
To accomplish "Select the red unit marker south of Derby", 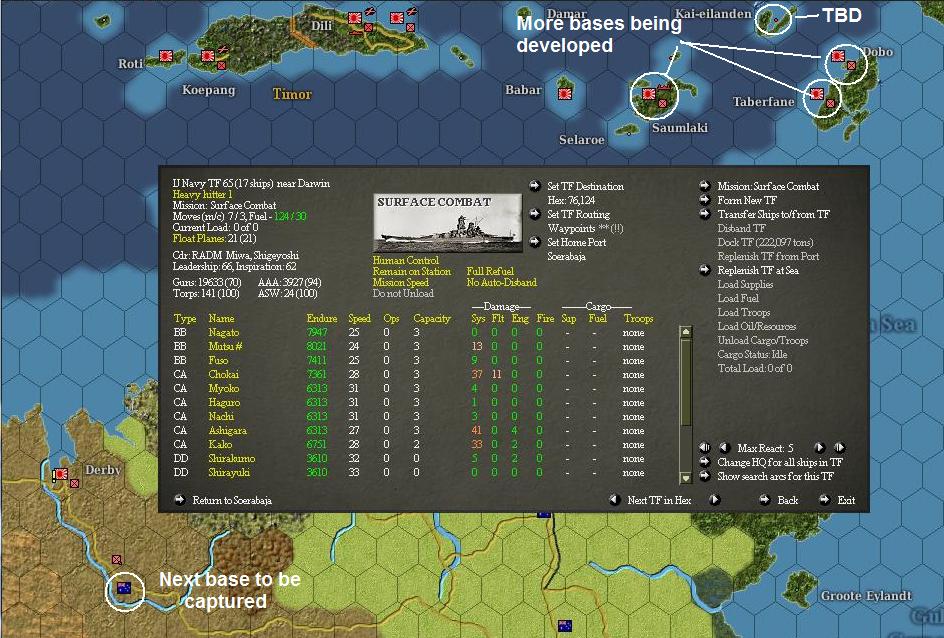I will (117, 560).
